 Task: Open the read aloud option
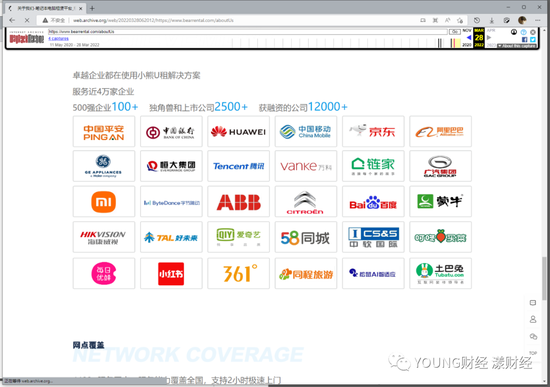(x=448, y=20)
